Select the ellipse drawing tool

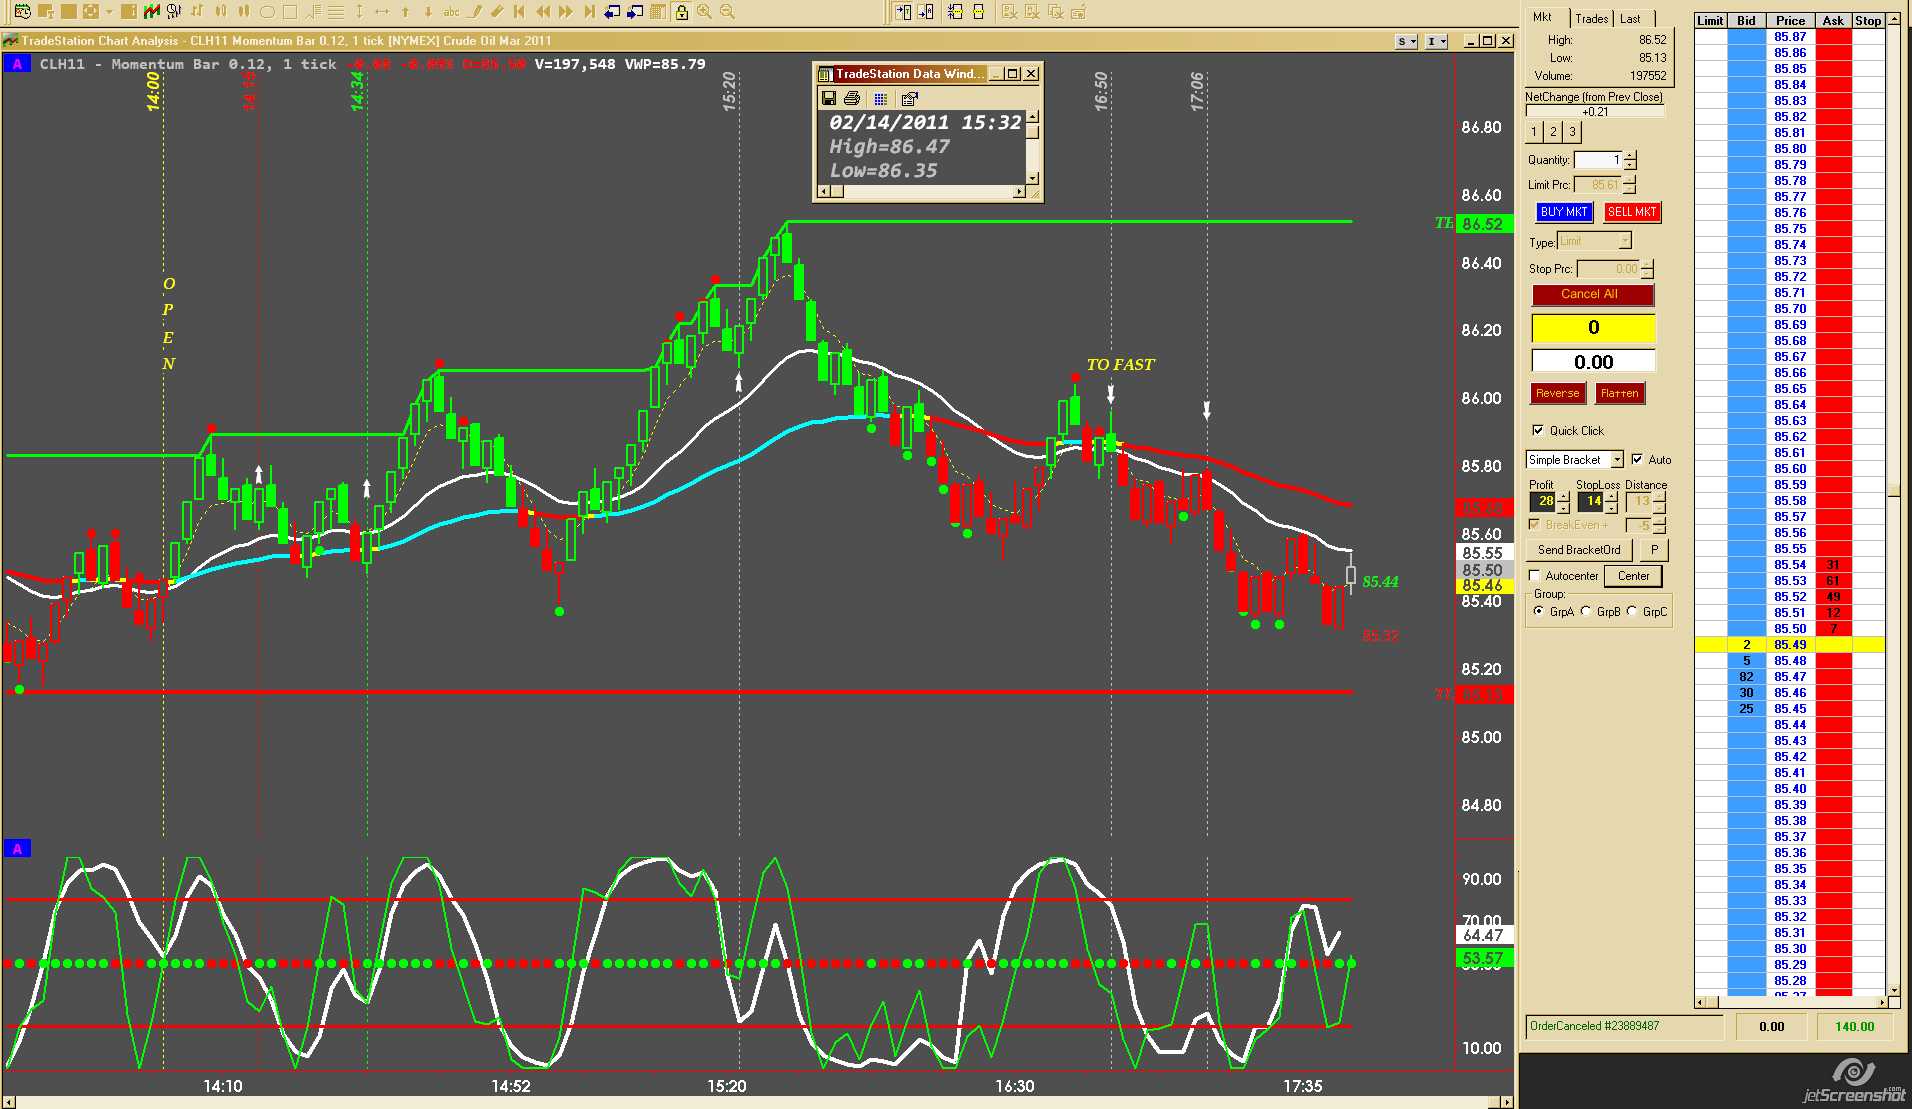(267, 12)
